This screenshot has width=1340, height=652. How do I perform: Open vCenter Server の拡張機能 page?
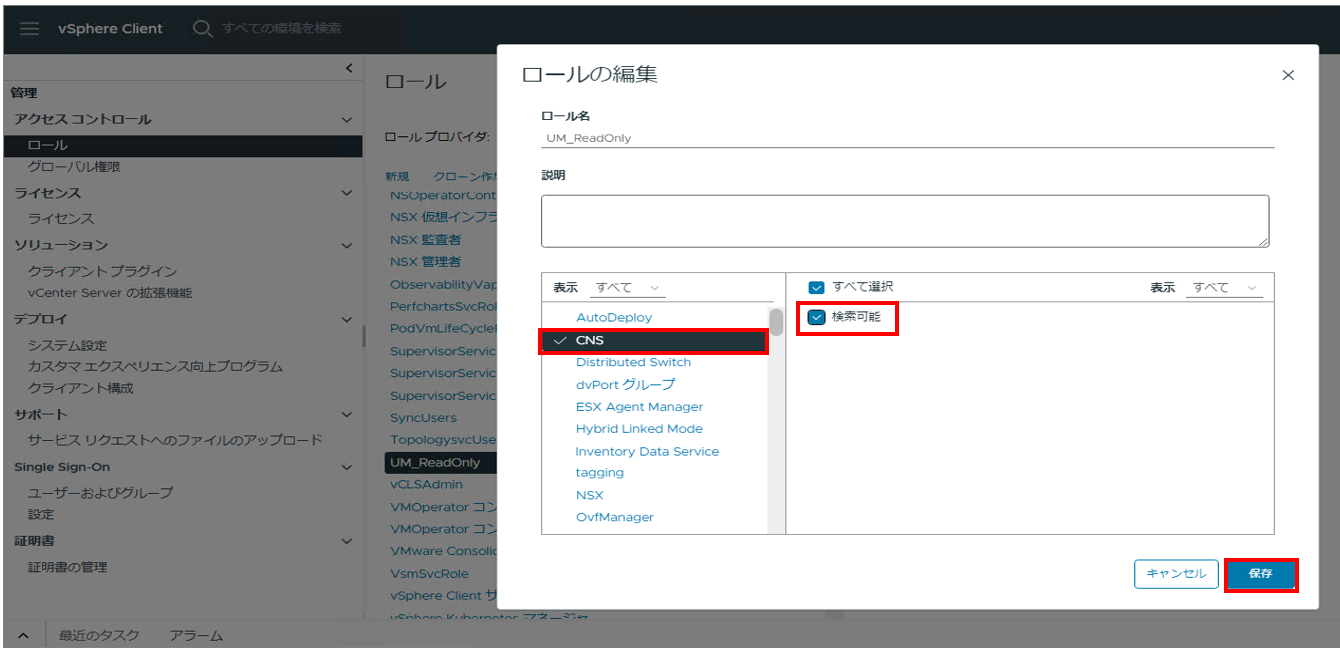tap(110, 293)
